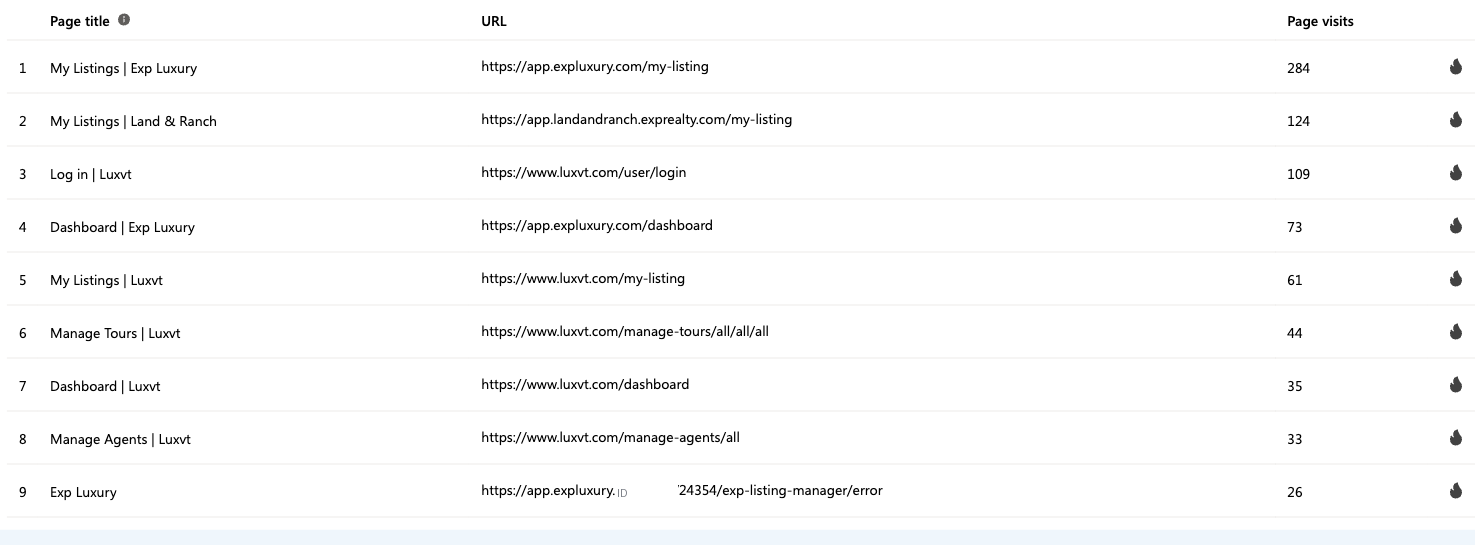
Task: Click the 124 page visits value
Action: pyautogui.click(x=1298, y=122)
